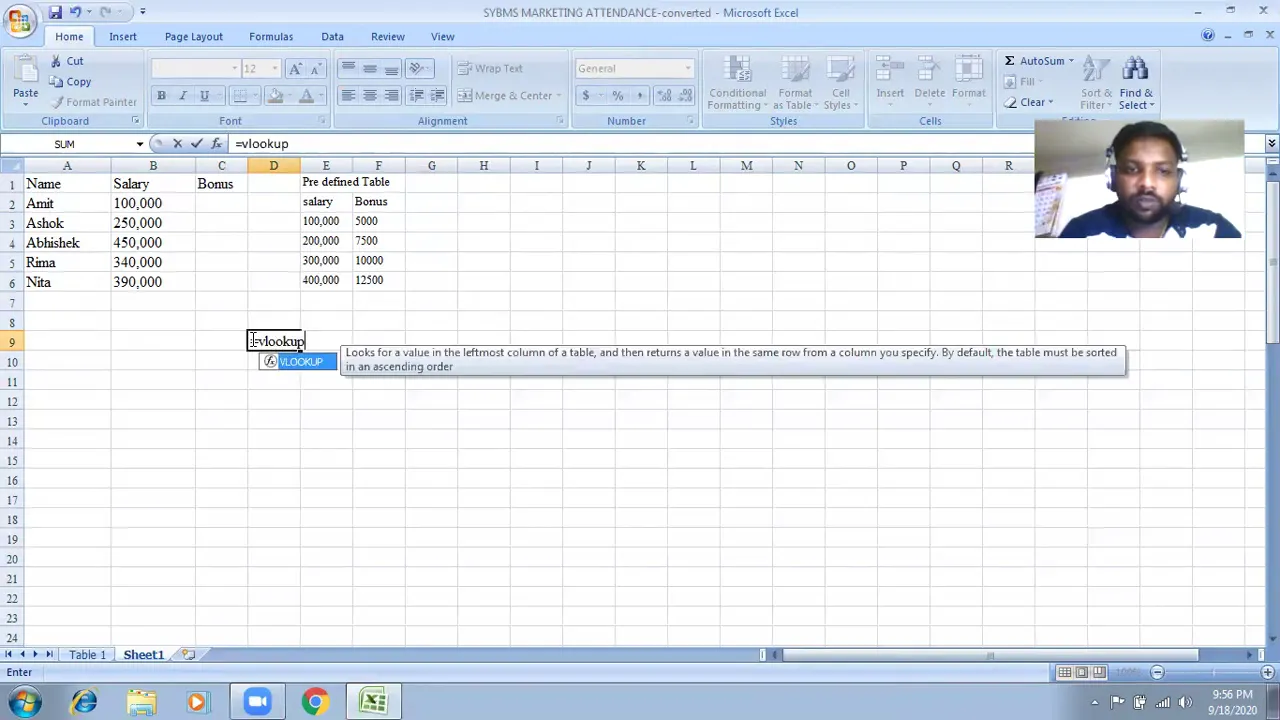Open the View tab

[442, 36]
